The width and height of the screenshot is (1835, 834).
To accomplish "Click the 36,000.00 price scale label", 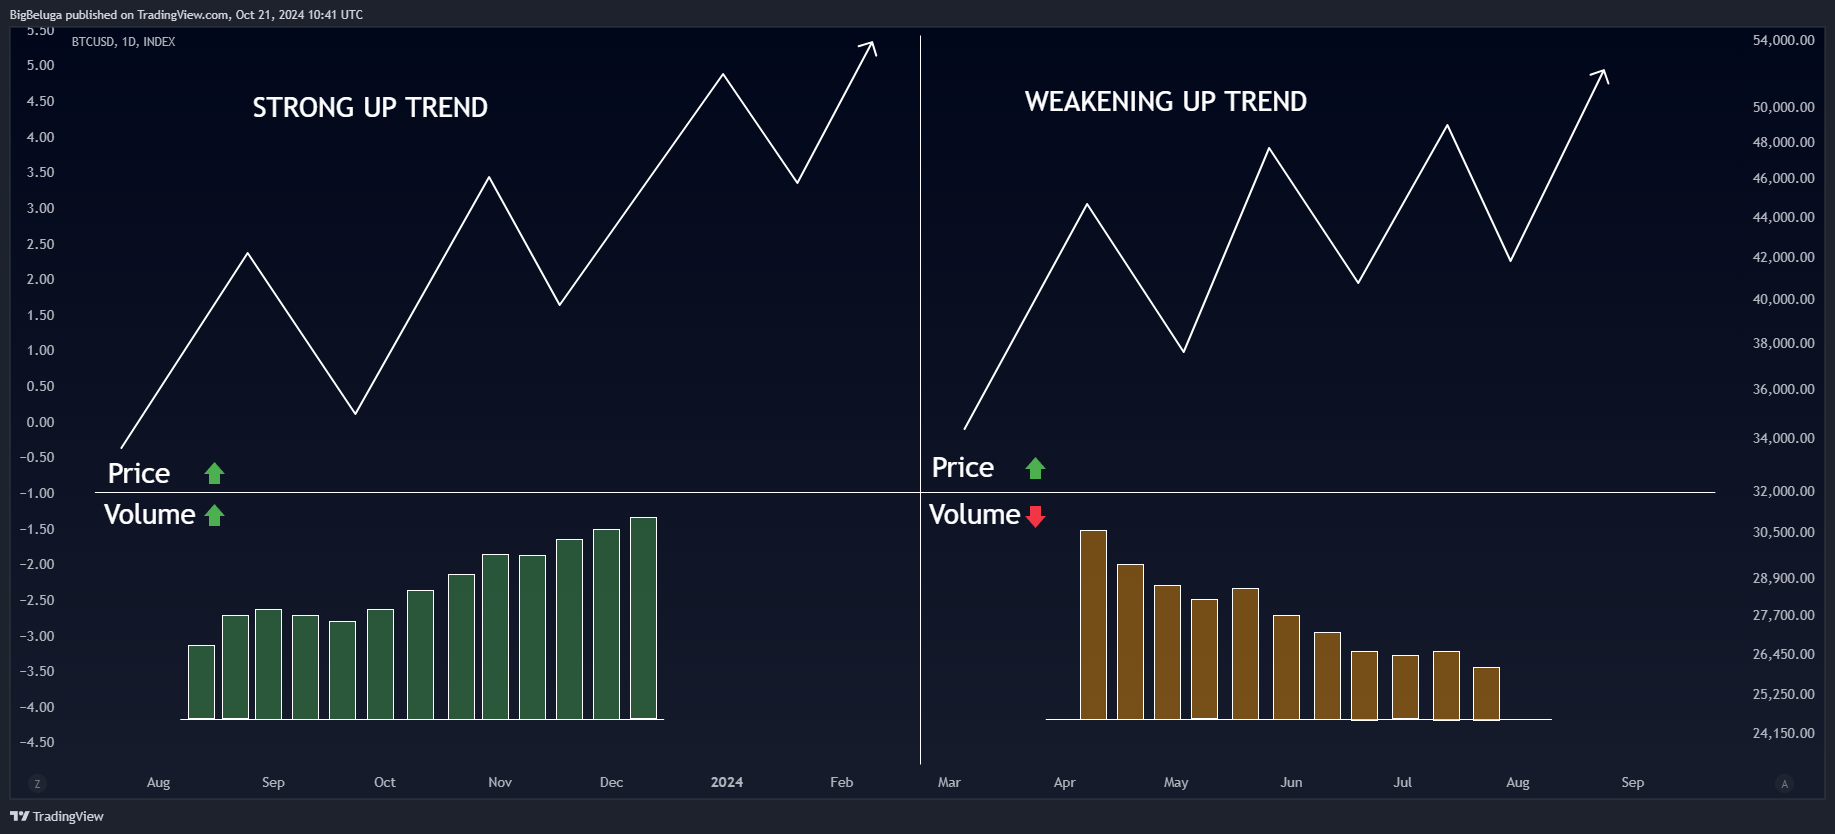I will coord(1783,389).
